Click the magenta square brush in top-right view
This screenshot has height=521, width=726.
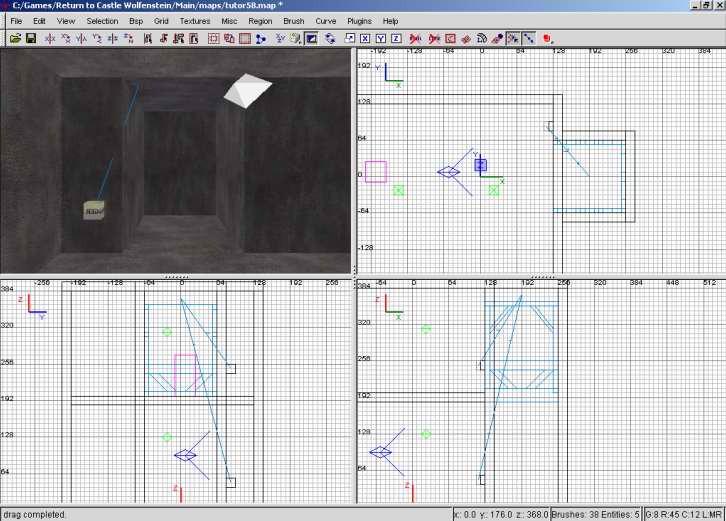tap(376, 171)
